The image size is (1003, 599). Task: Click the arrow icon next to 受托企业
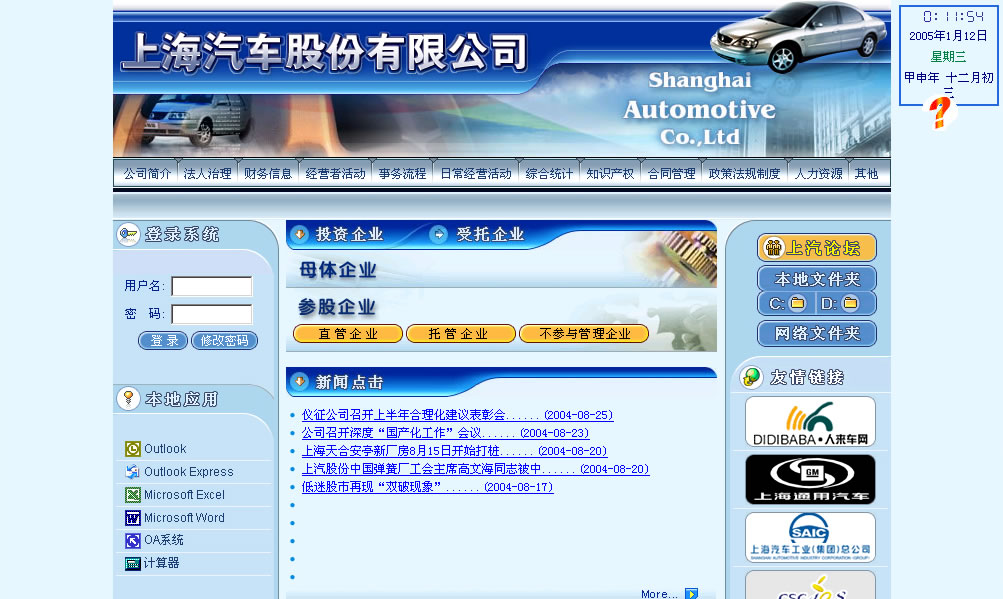pos(438,234)
